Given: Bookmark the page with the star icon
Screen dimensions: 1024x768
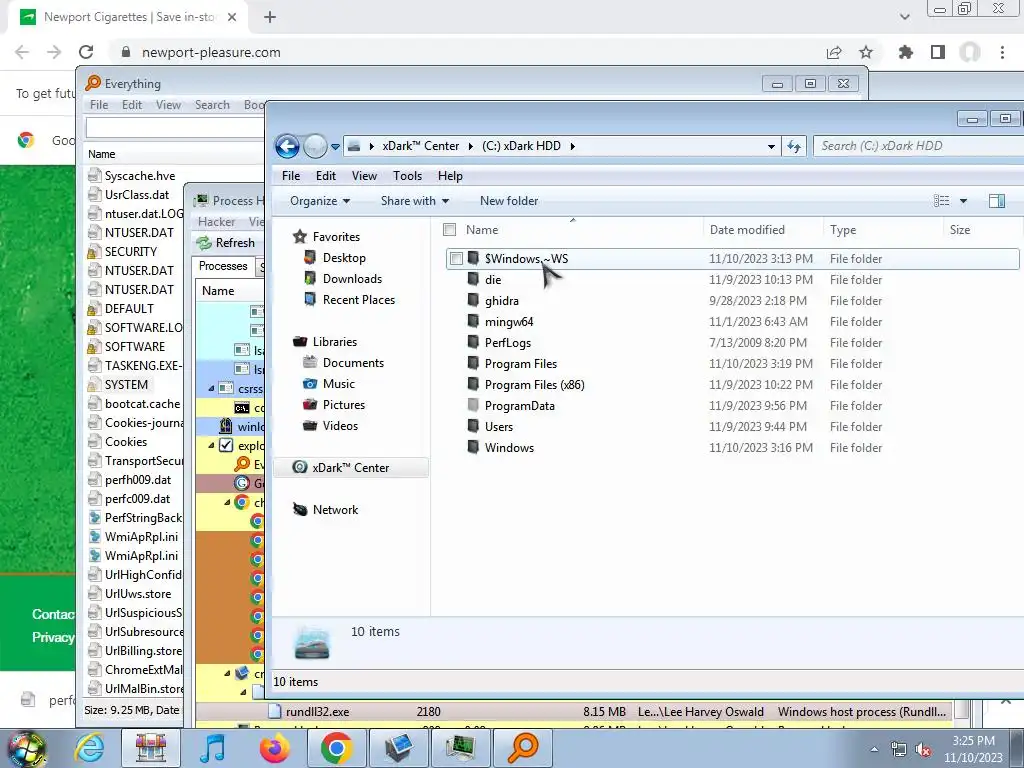Looking at the screenshot, I should point(866,52).
